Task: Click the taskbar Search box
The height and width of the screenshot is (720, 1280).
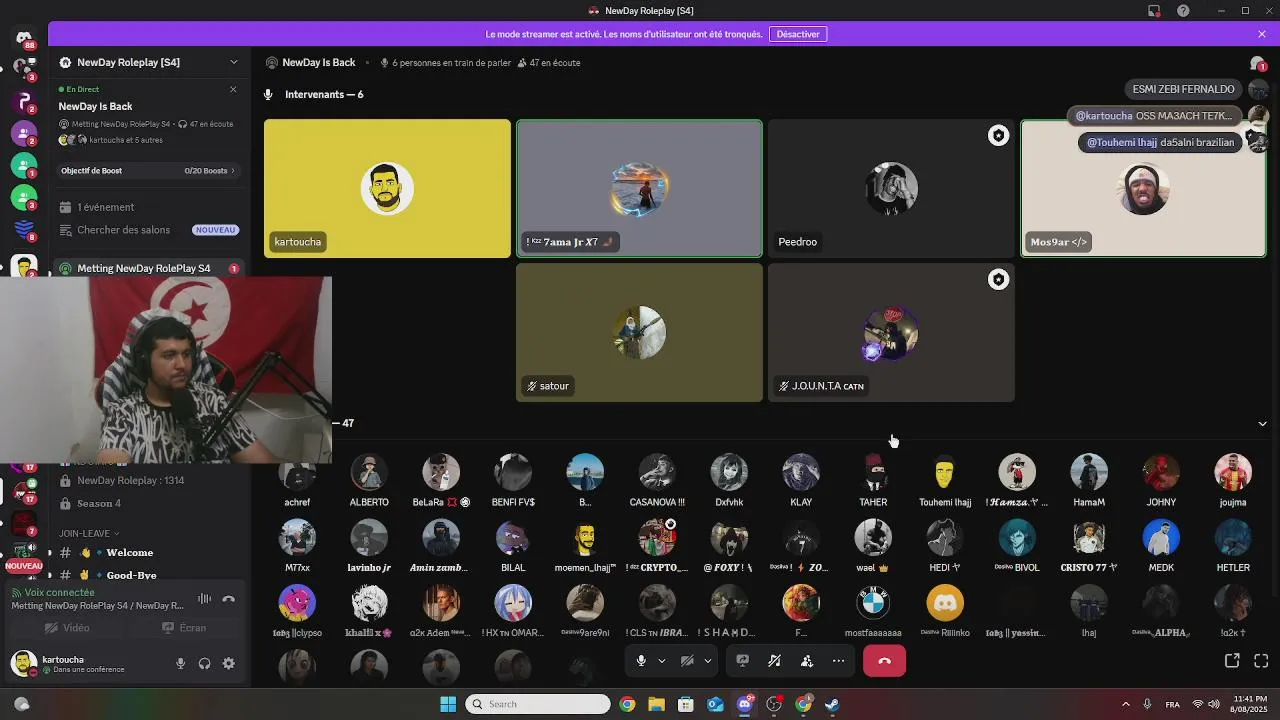Action: 538,704
